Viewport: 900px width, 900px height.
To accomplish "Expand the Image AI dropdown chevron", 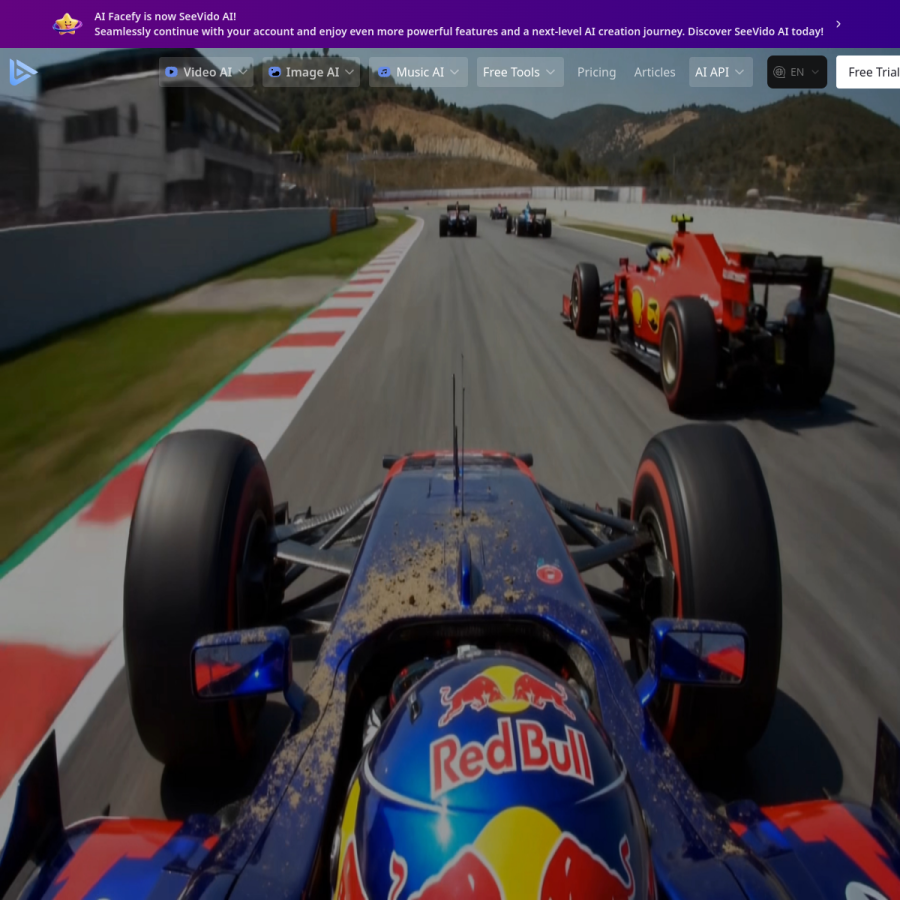I will (350, 72).
